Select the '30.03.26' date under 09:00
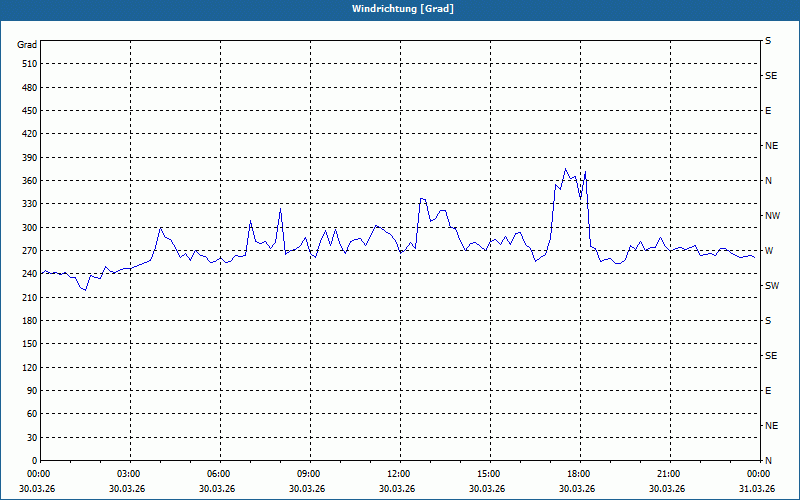 coord(307,488)
